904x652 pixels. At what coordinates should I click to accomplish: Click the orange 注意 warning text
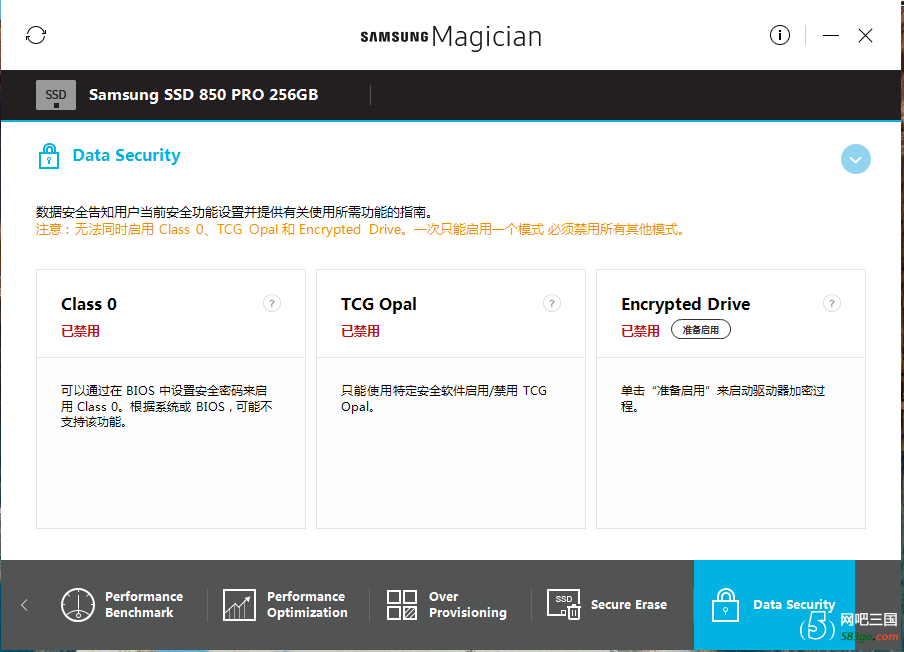coord(361,229)
